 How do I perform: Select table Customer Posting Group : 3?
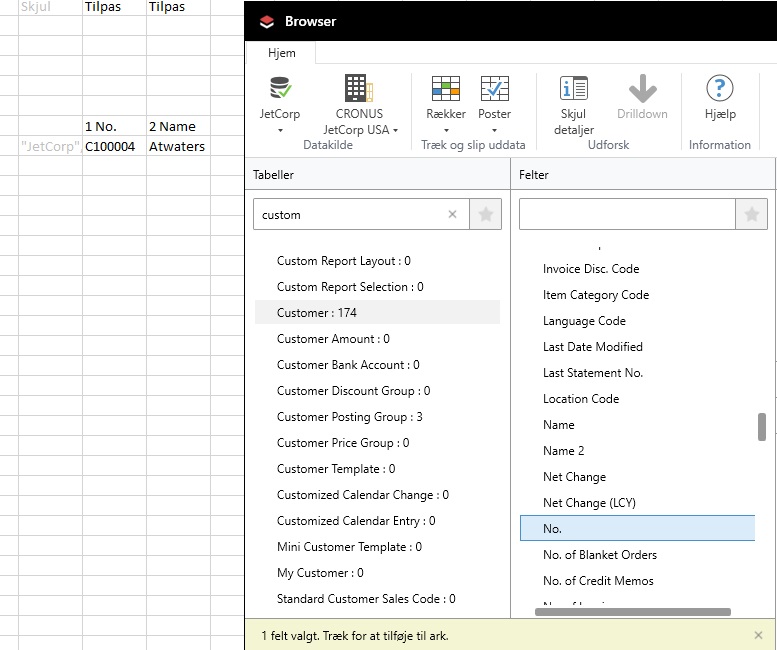pos(349,417)
